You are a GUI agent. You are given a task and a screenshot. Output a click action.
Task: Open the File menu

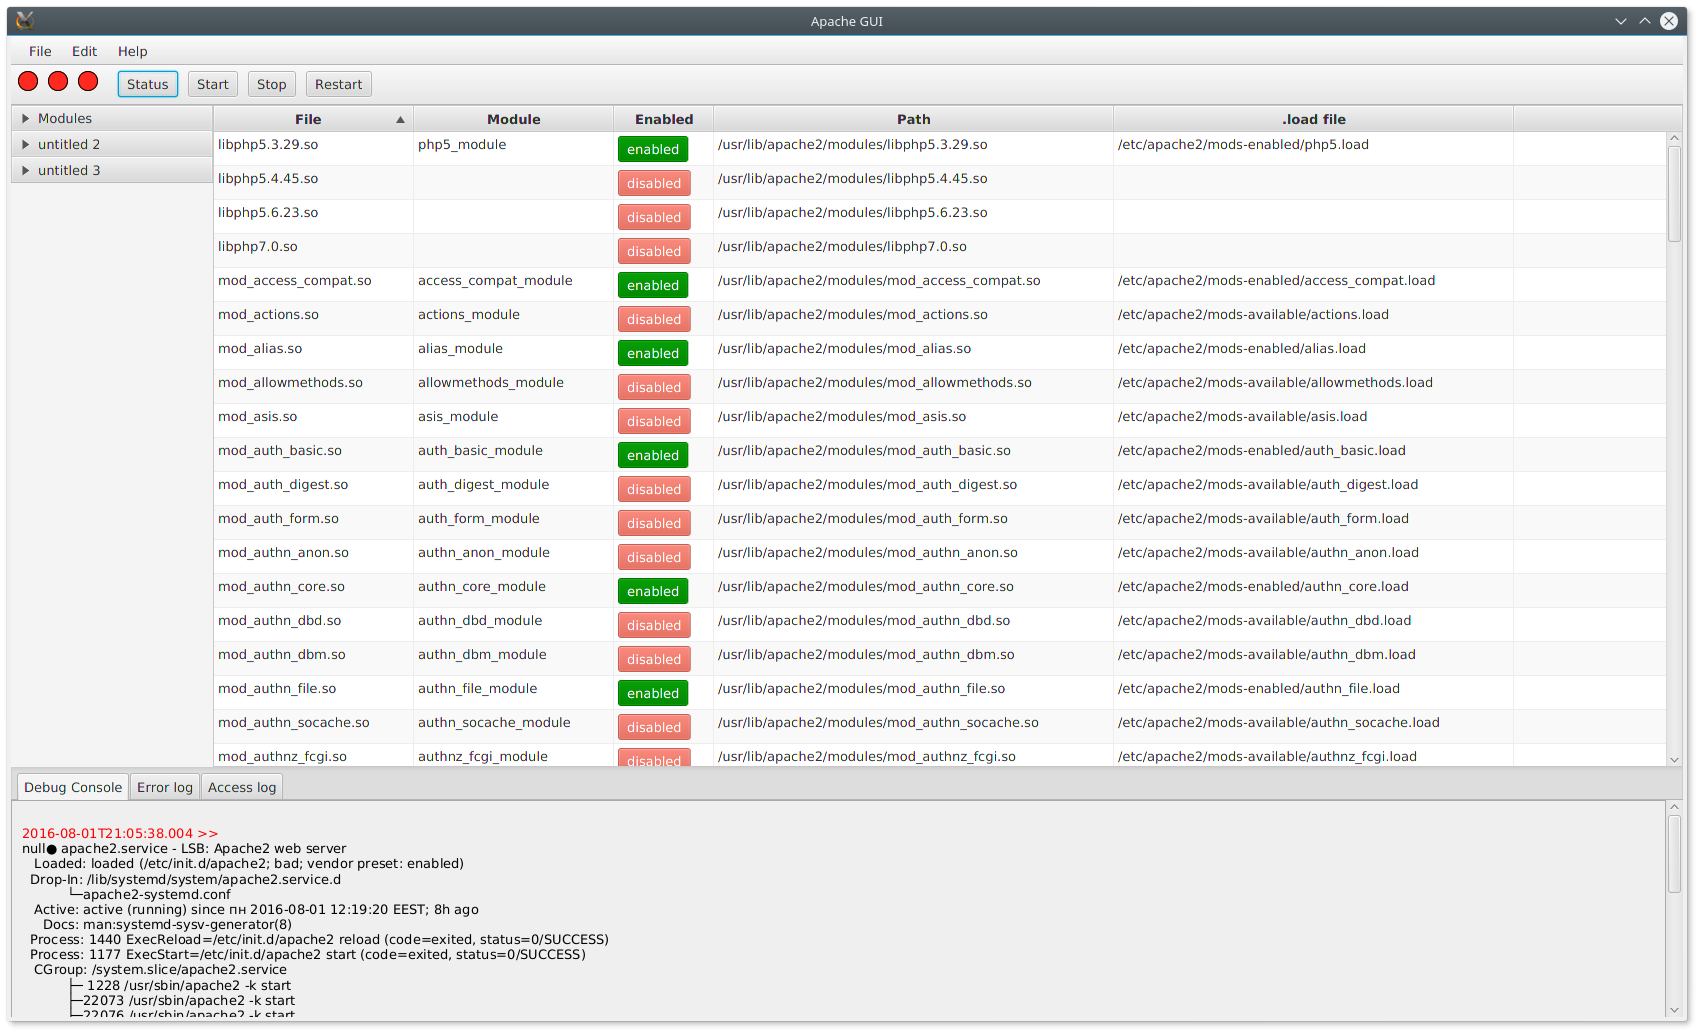pos(40,51)
